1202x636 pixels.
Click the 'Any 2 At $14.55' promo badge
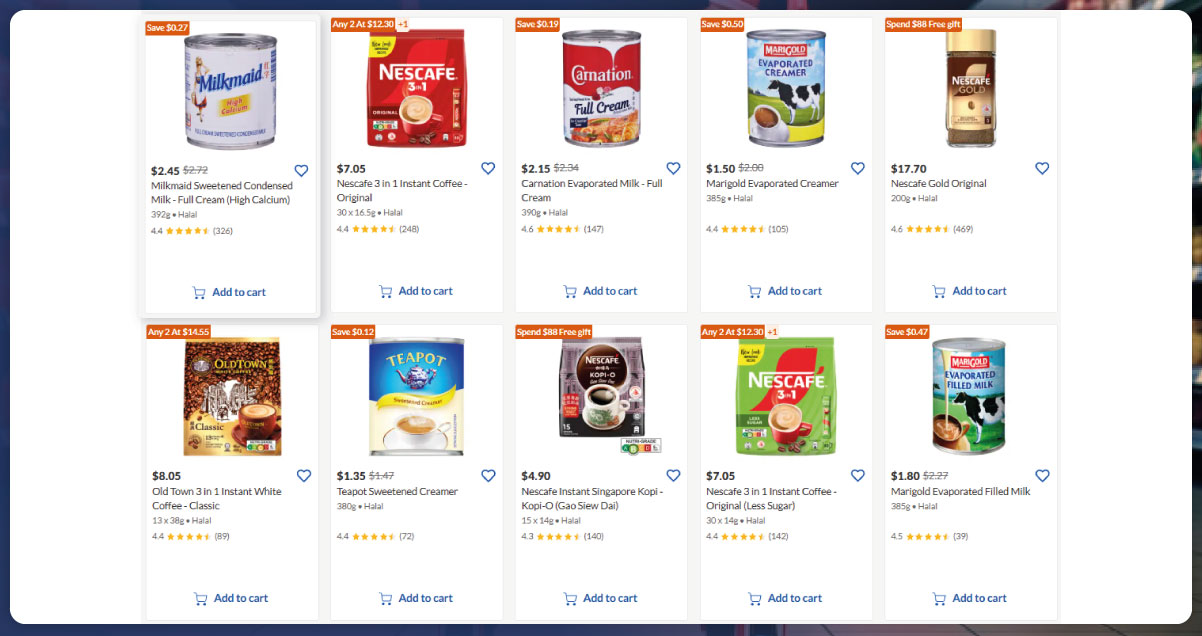pyautogui.click(x=179, y=332)
